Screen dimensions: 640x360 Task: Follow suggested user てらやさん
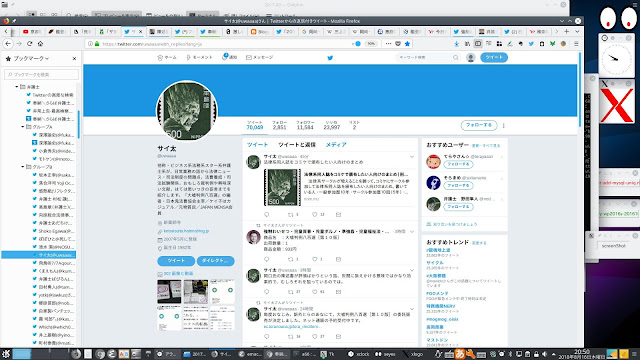pyautogui.click(x=458, y=164)
